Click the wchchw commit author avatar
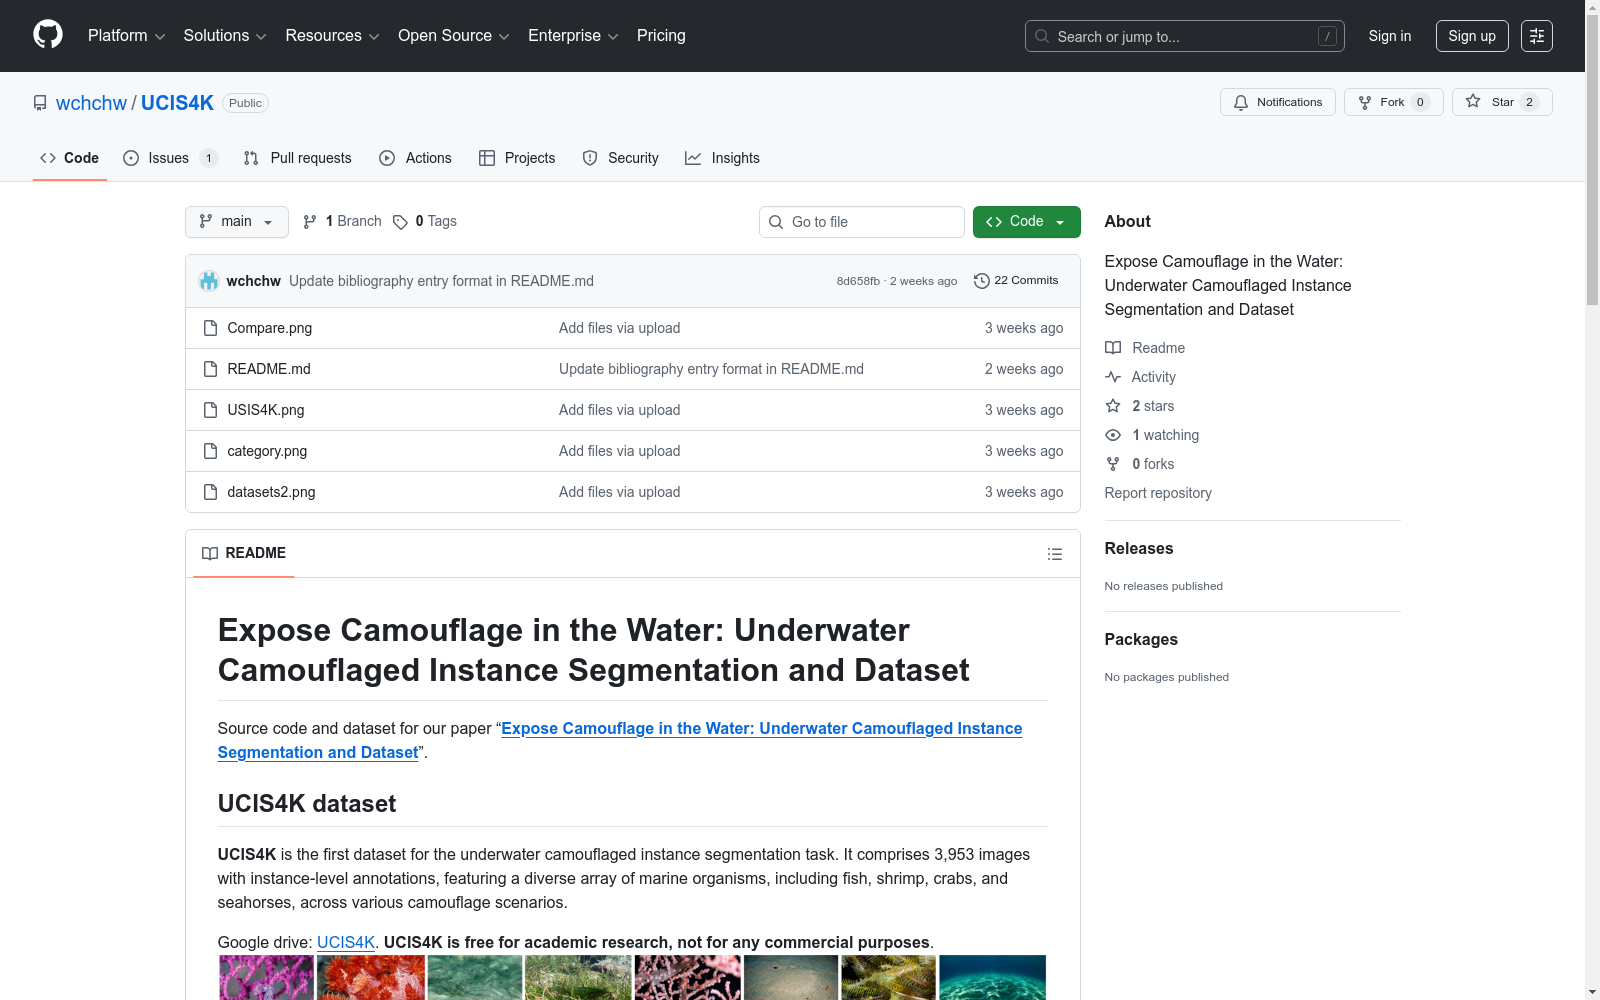This screenshot has height=1000, width=1600. point(209,281)
